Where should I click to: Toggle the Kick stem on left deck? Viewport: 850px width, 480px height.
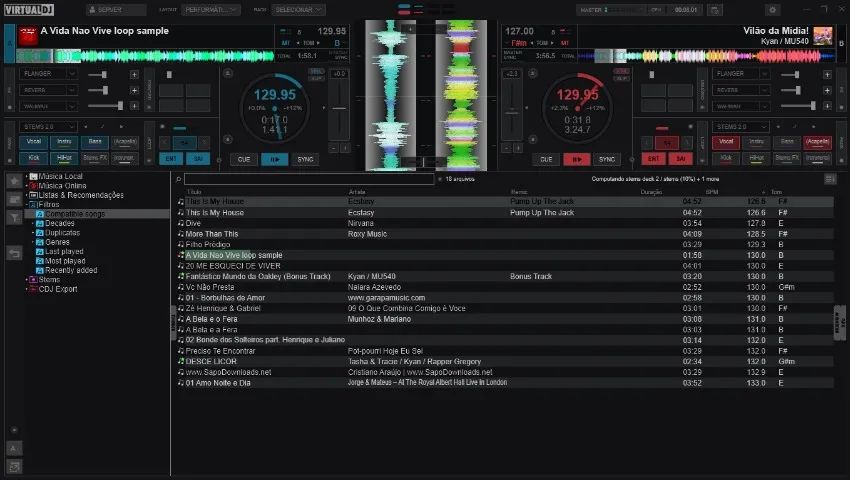click(x=34, y=158)
